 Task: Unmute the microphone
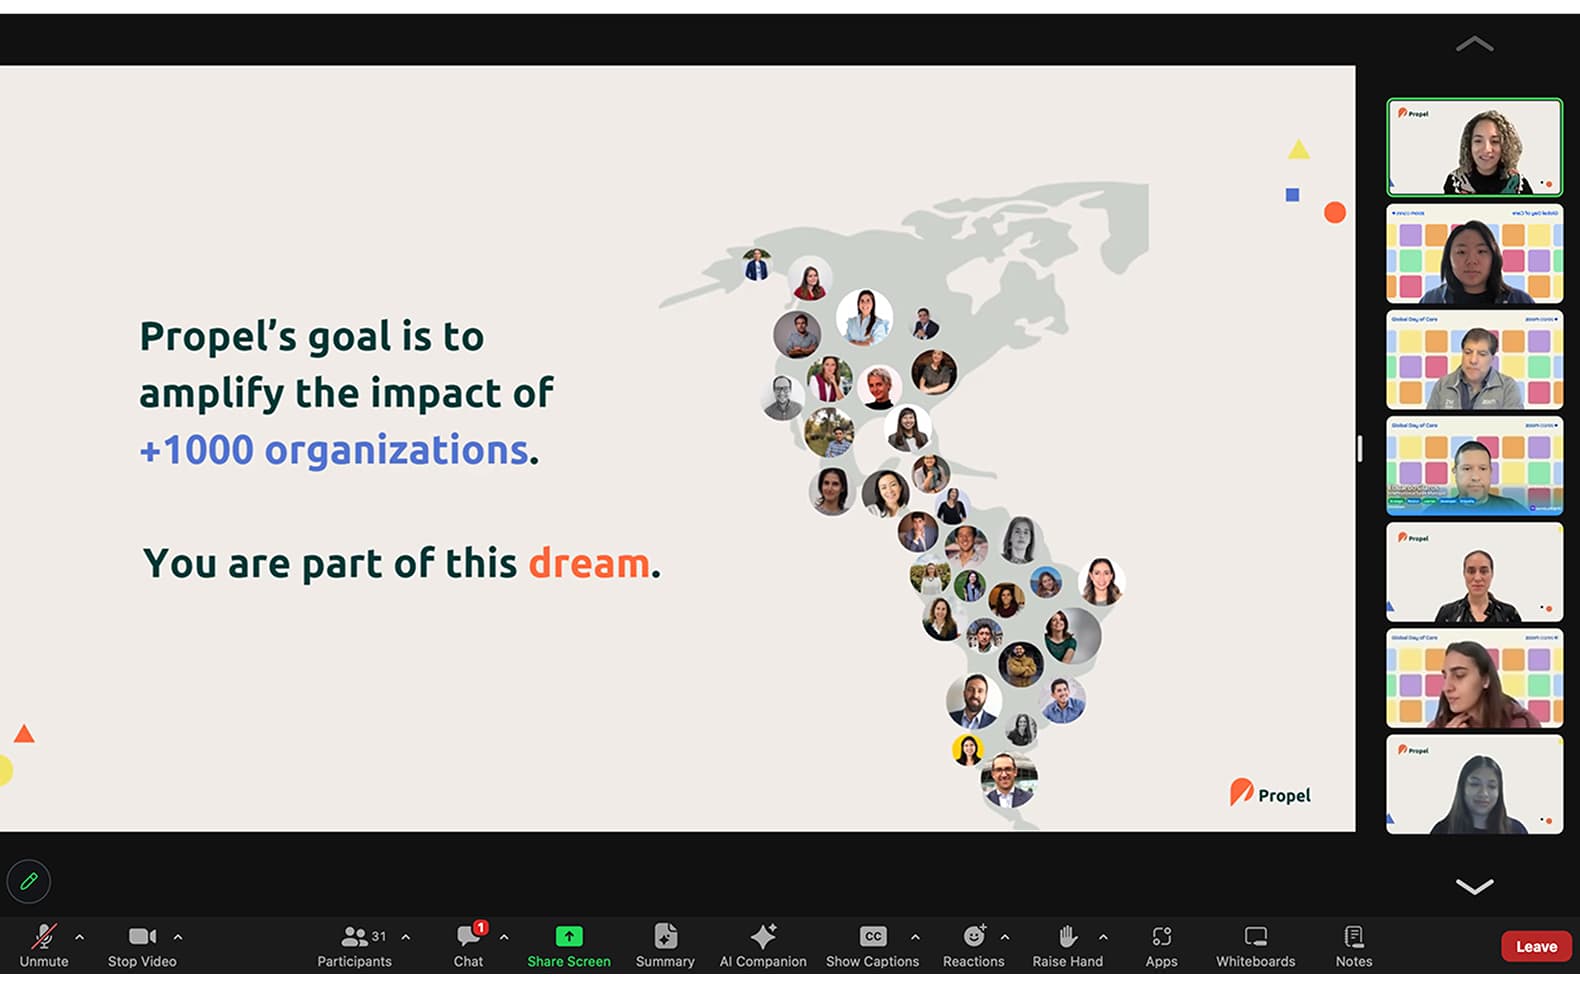[x=44, y=946]
